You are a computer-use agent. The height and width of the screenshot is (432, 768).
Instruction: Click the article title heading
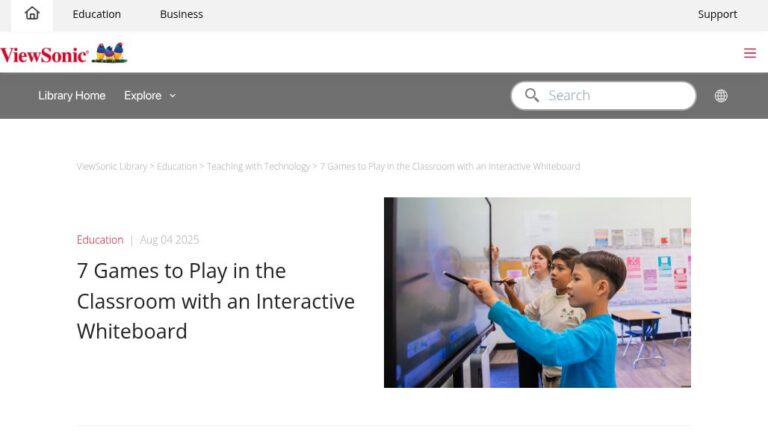[x=216, y=301]
